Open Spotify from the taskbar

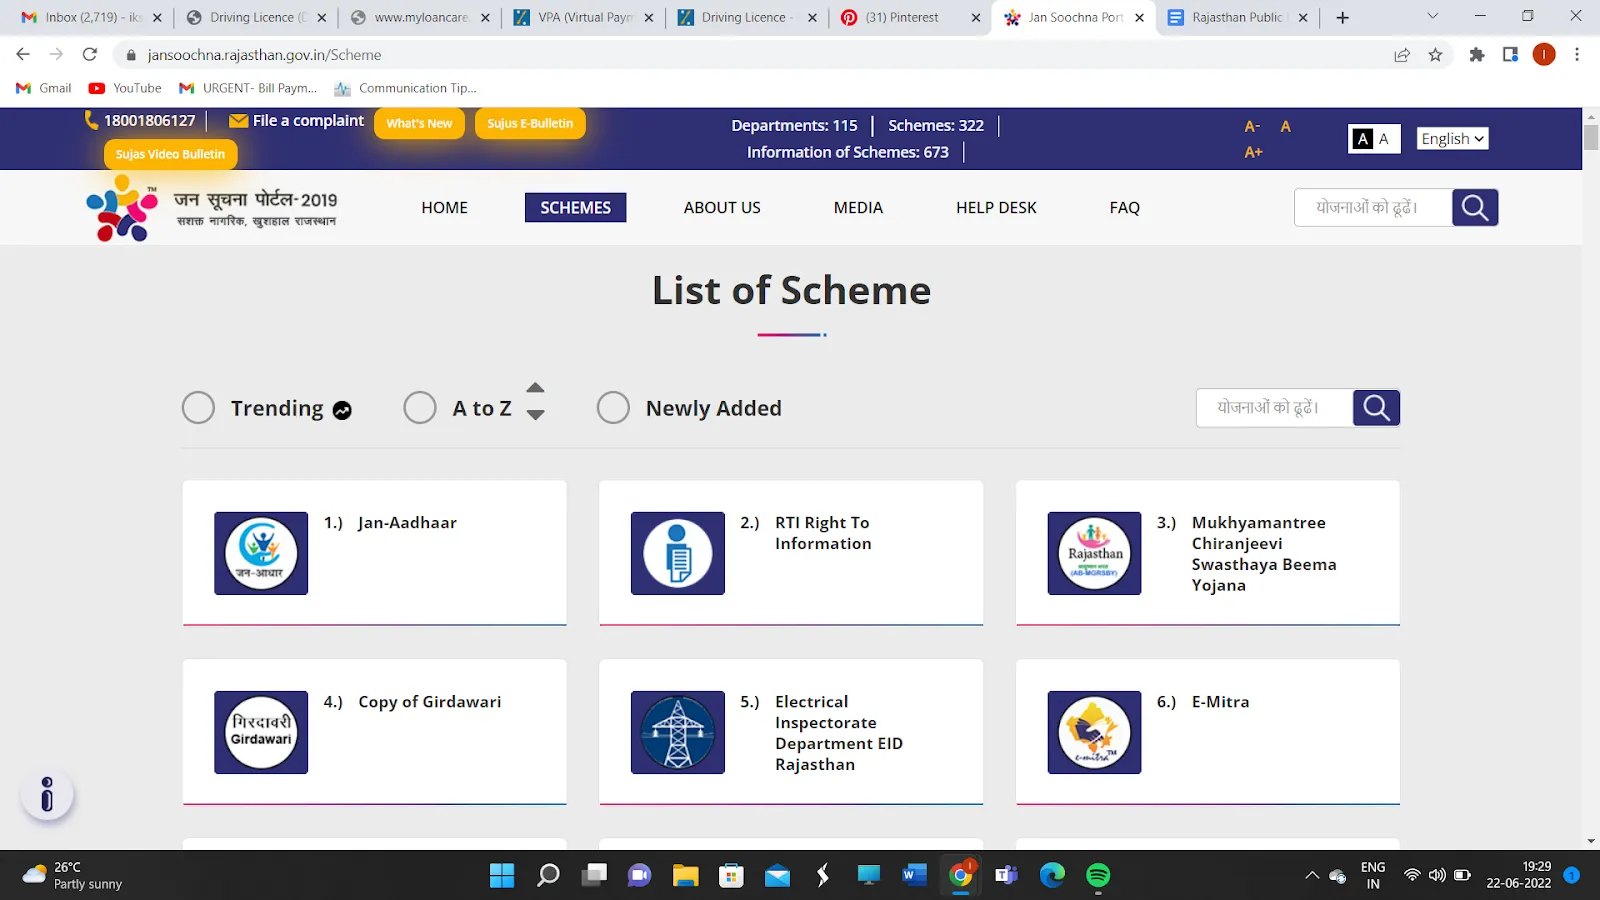coord(1098,876)
